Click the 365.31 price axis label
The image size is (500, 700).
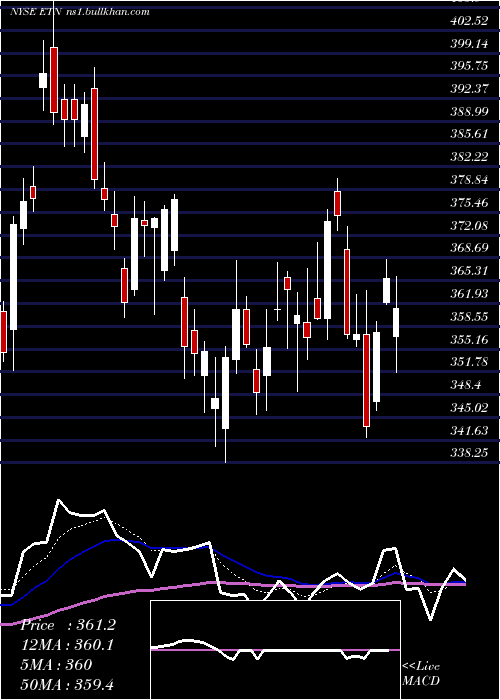coord(469,270)
